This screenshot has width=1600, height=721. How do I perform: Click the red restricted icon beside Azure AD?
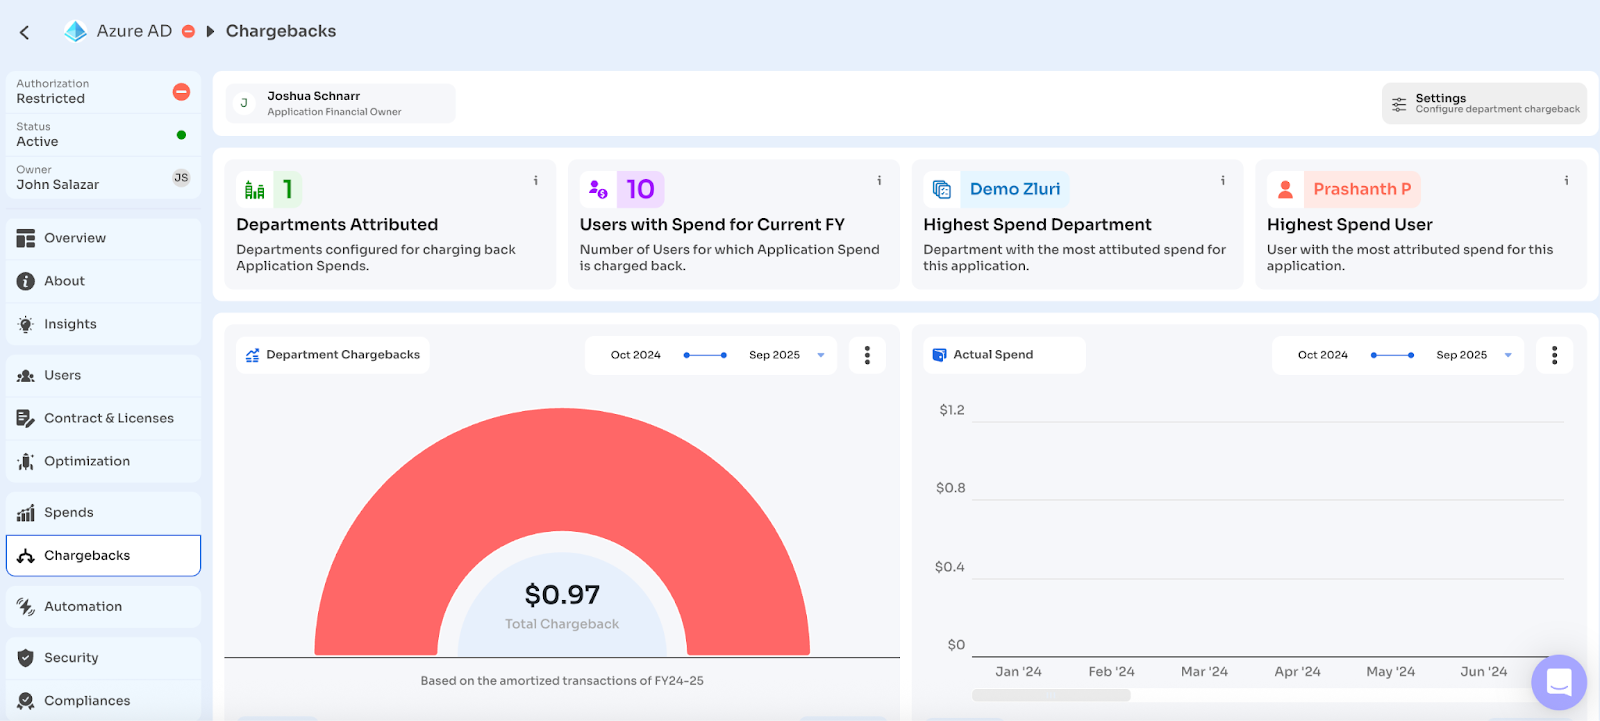tap(188, 31)
